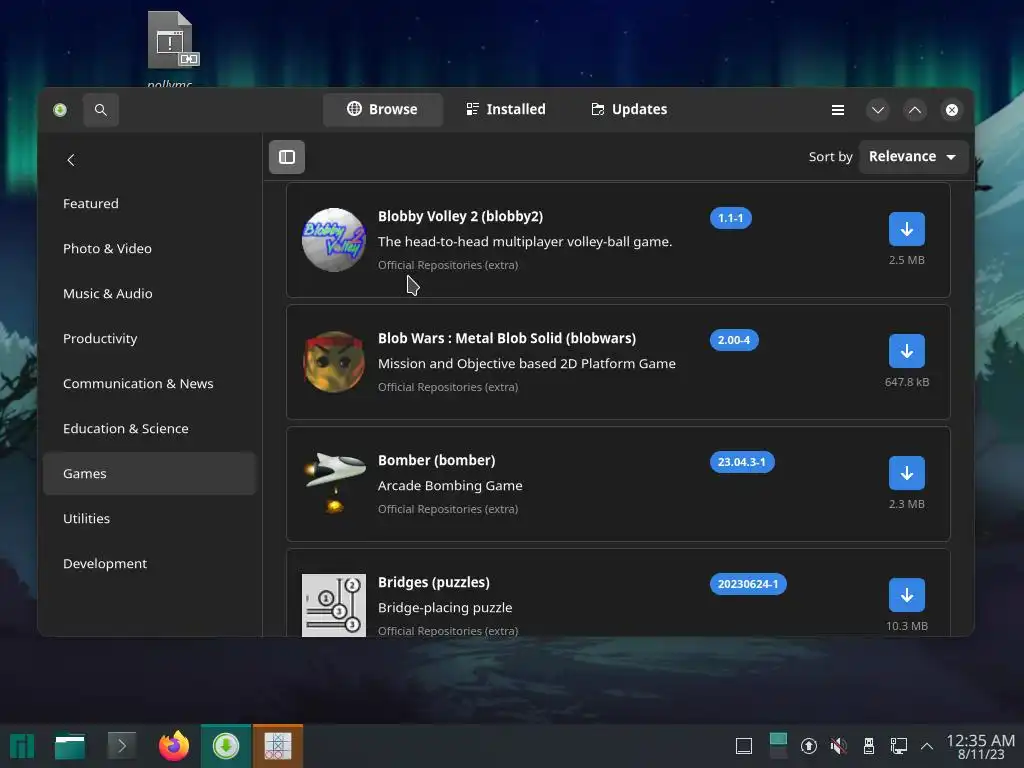Click the Blobby Volley 2 app icon
The width and height of the screenshot is (1024, 768).
pyautogui.click(x=334, y=240)
